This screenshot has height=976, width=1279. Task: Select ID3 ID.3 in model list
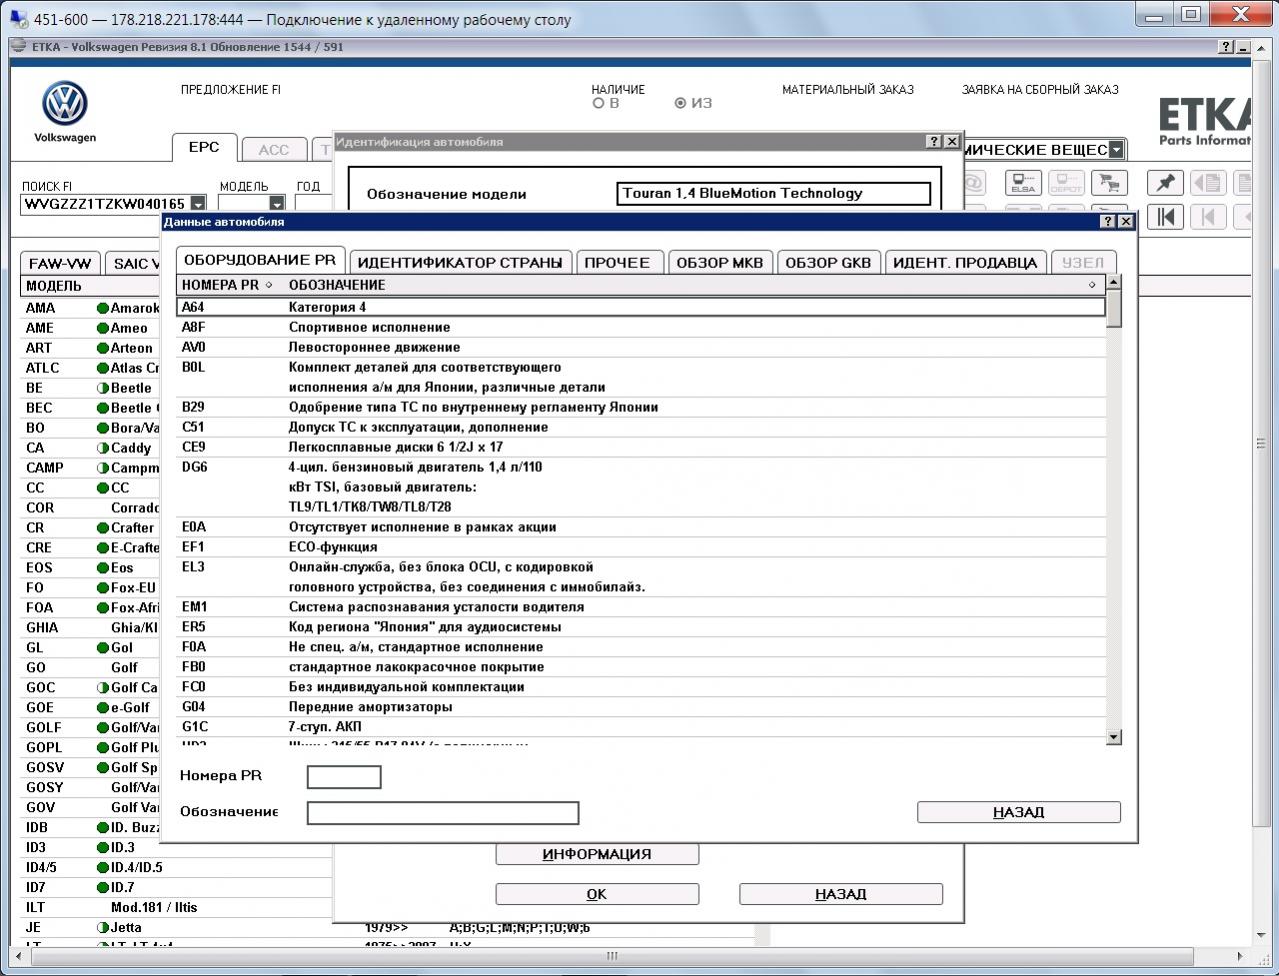(x=91, y=848)
